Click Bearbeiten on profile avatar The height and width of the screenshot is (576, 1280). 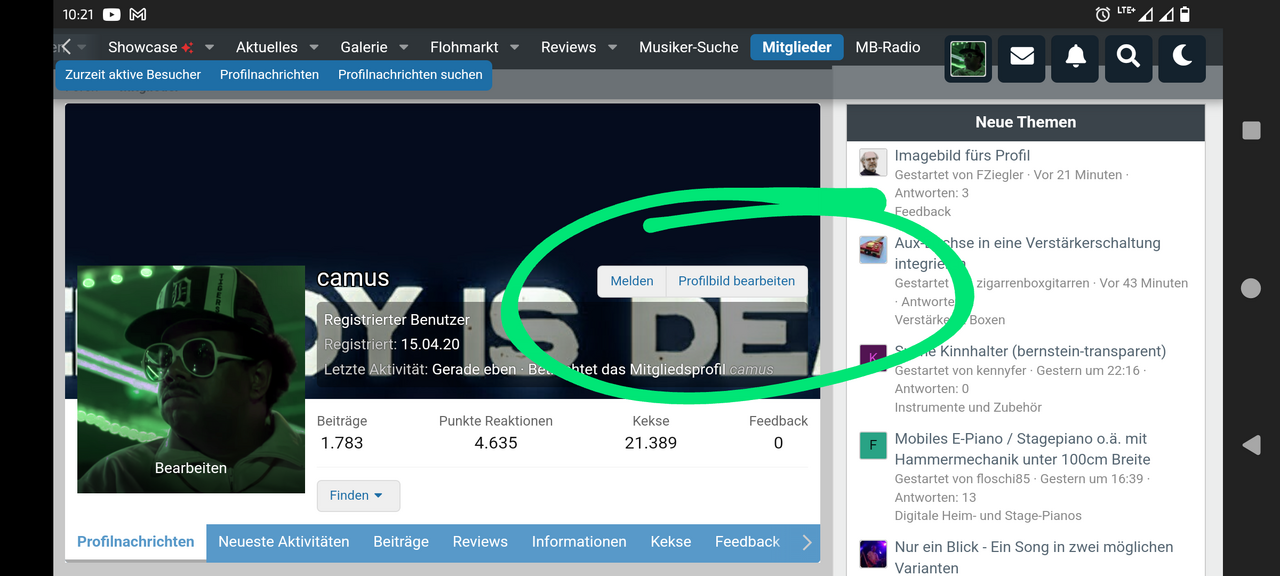point(191,468)
